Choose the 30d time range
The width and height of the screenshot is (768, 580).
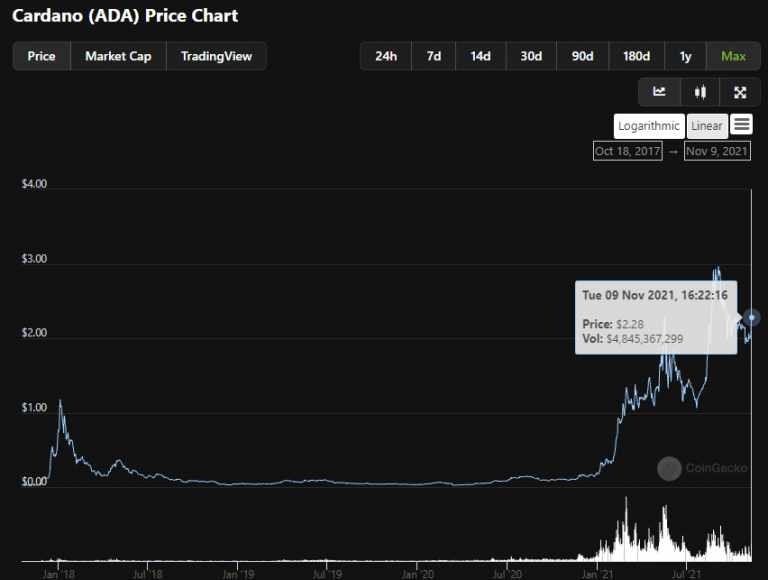[531, 56]
